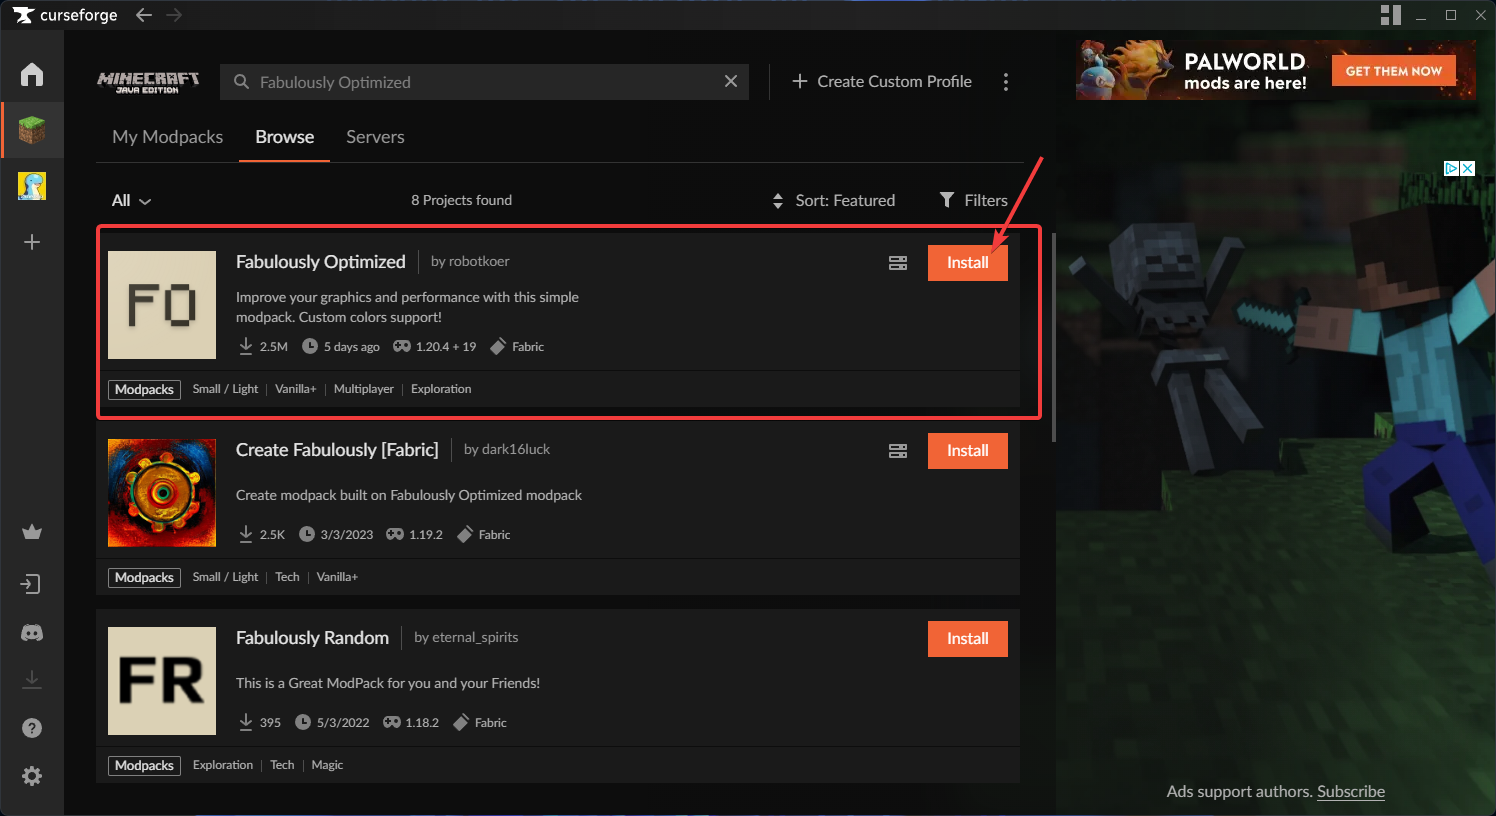
Task: Click the Subscribe link
Action: click(x=1351, y=792)
